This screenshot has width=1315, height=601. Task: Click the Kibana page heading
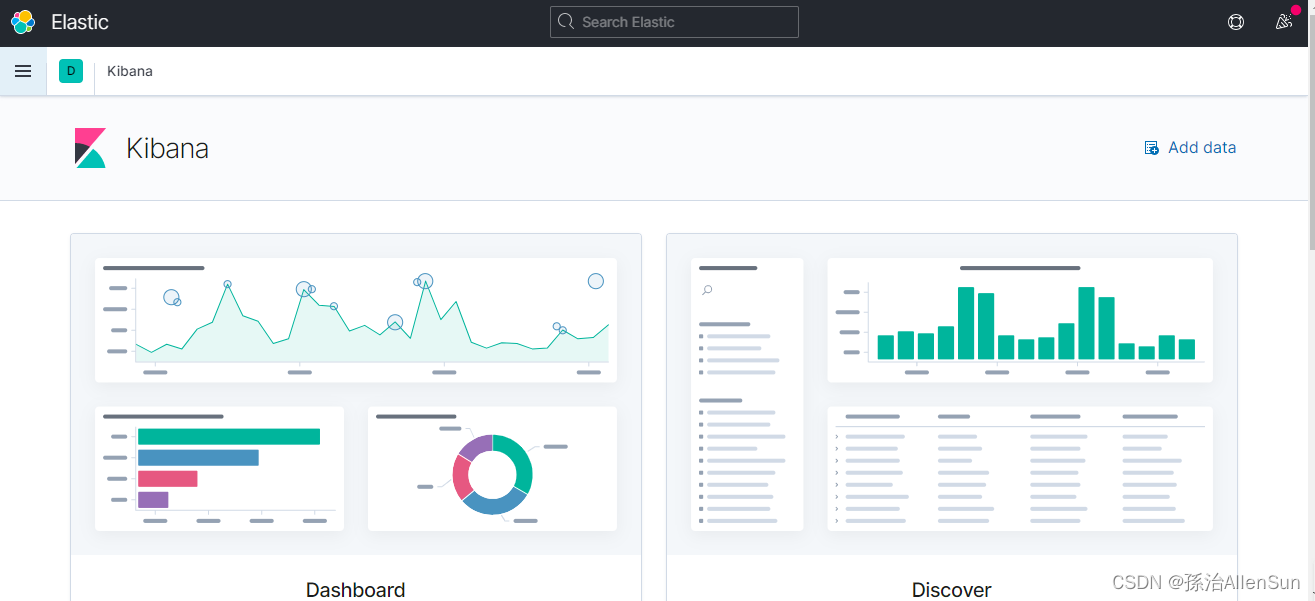(167, 148)
